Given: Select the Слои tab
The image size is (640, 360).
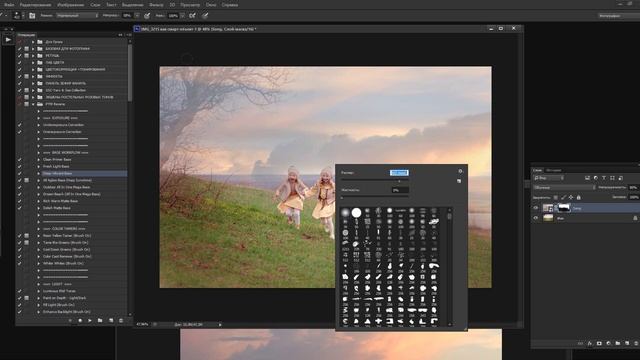Looking at the screenshot, I should [x=538, y=170].
